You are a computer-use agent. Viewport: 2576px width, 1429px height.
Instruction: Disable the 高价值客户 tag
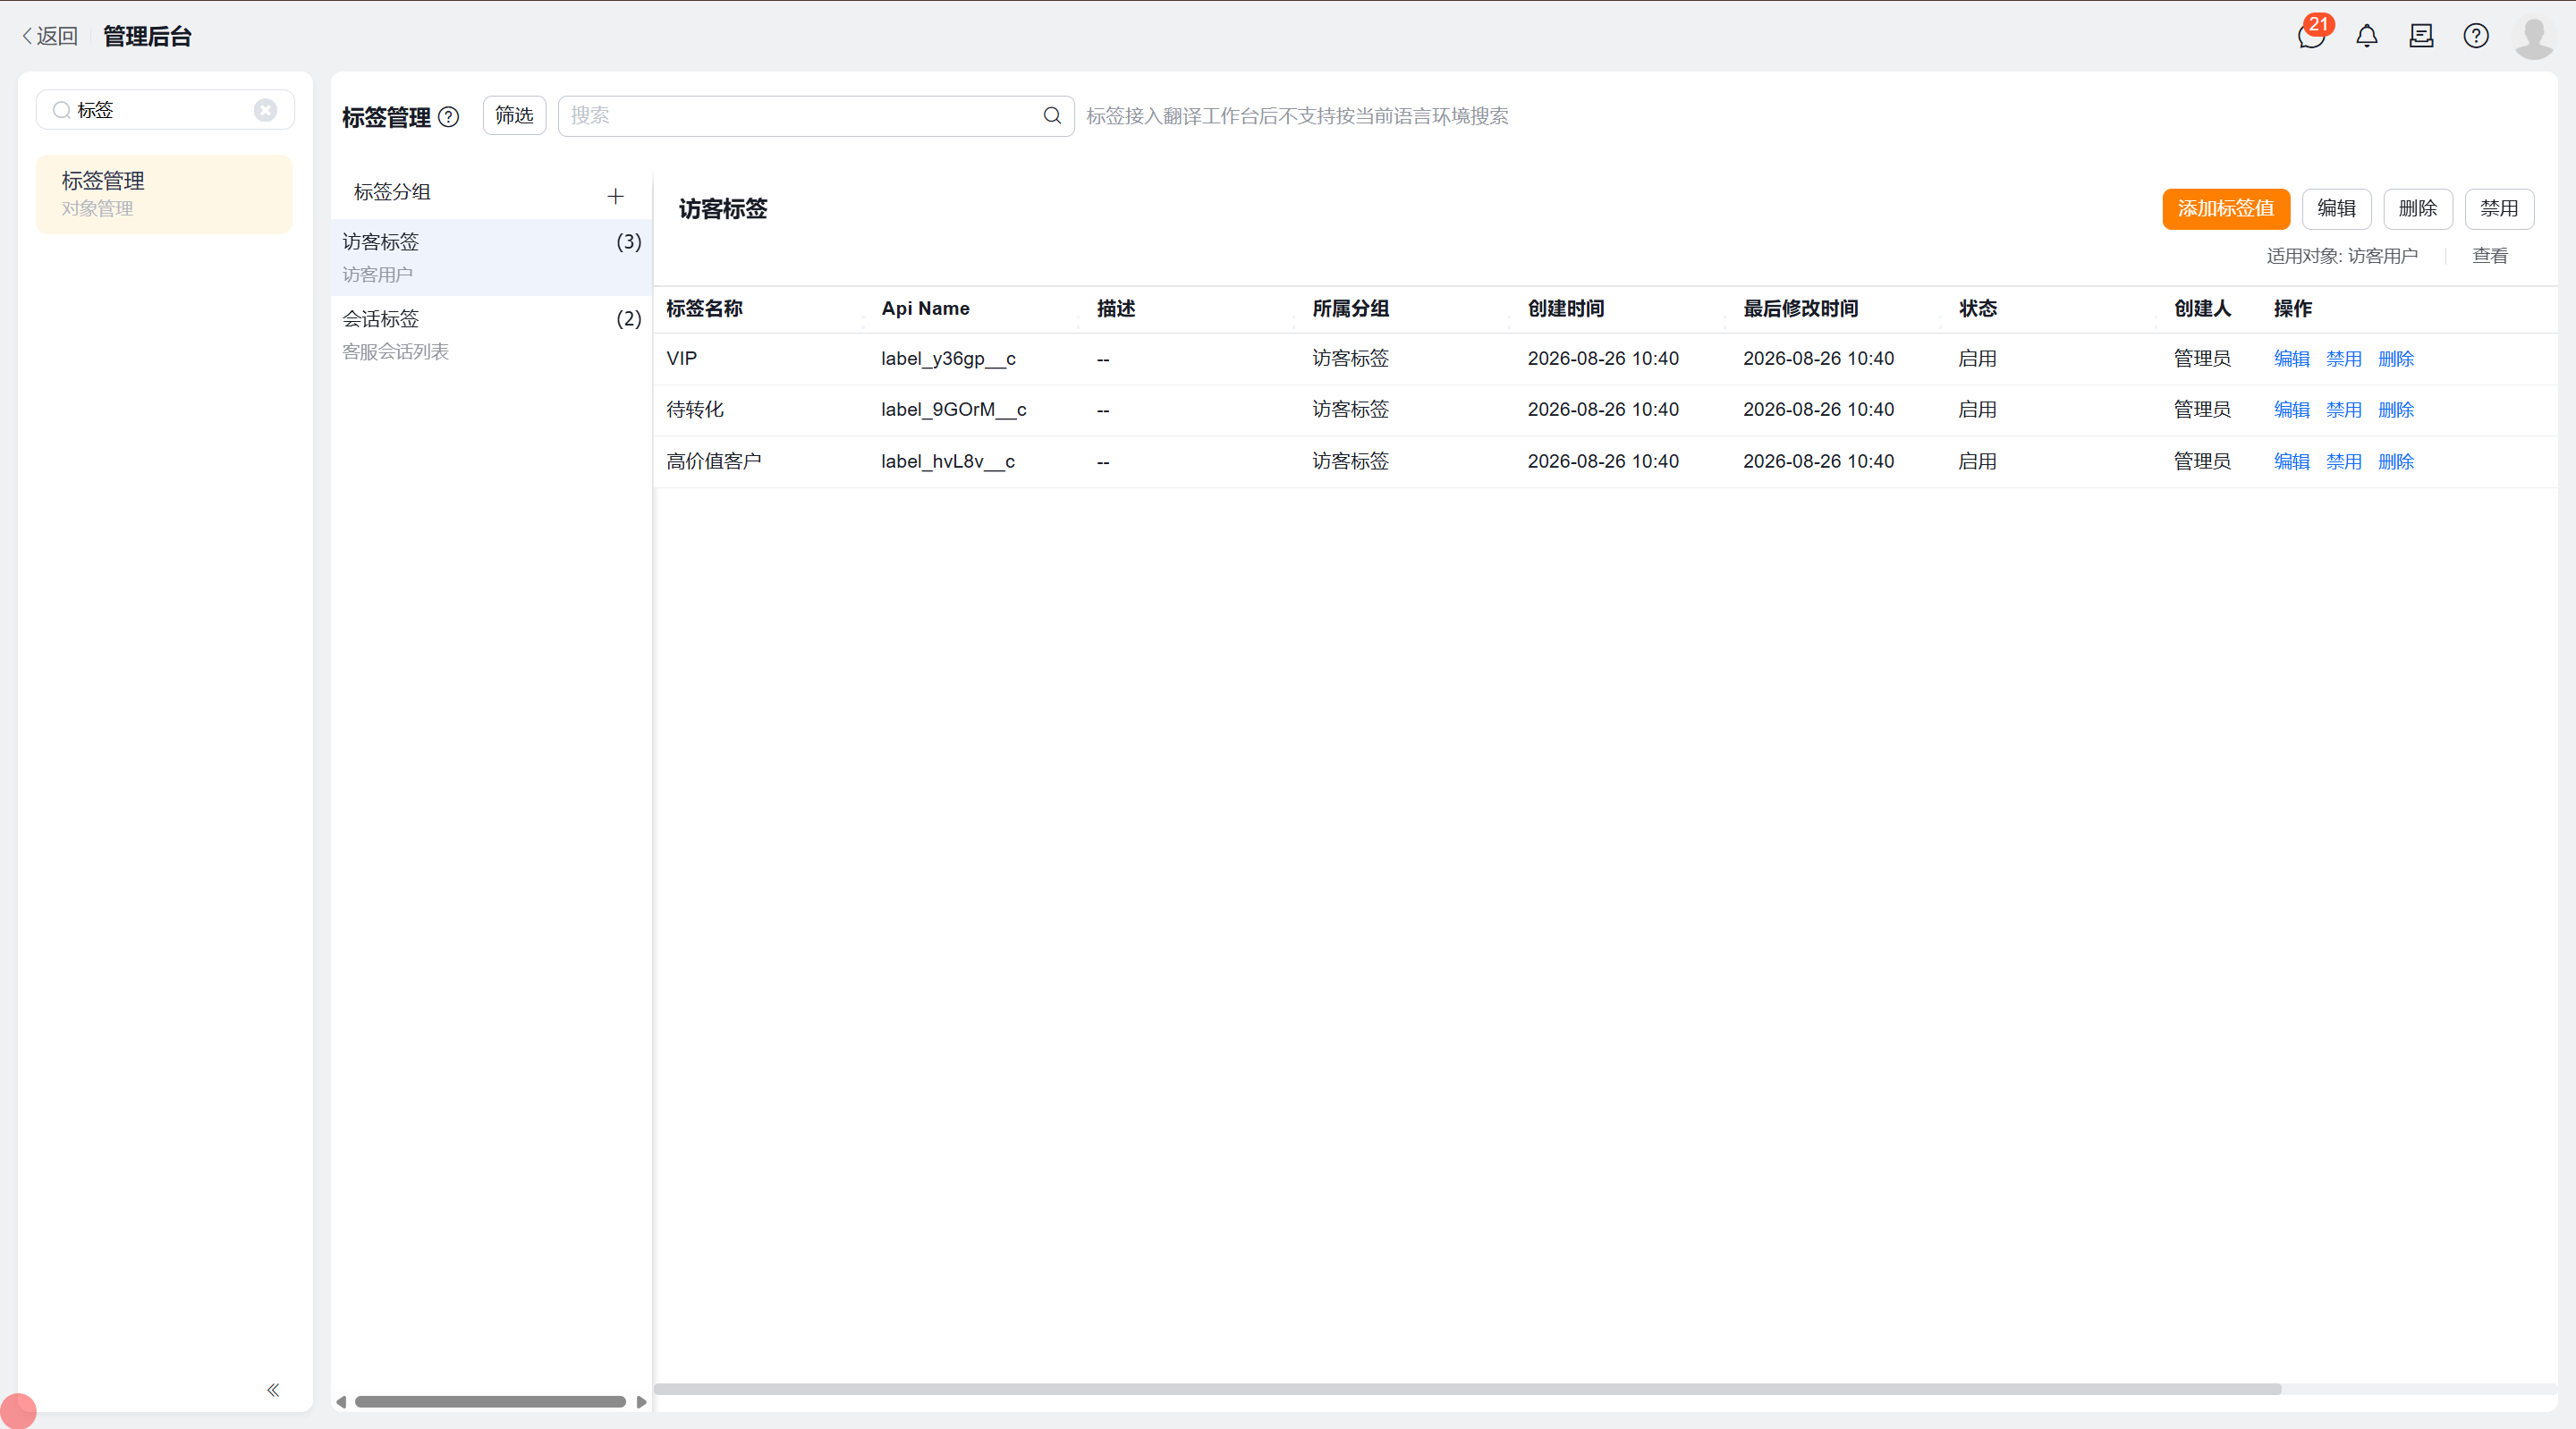2343,462
